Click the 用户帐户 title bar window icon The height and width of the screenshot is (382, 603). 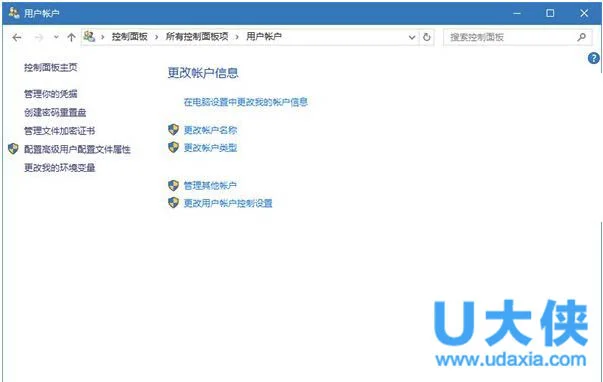pyautogui.click(x=14, y=13)
